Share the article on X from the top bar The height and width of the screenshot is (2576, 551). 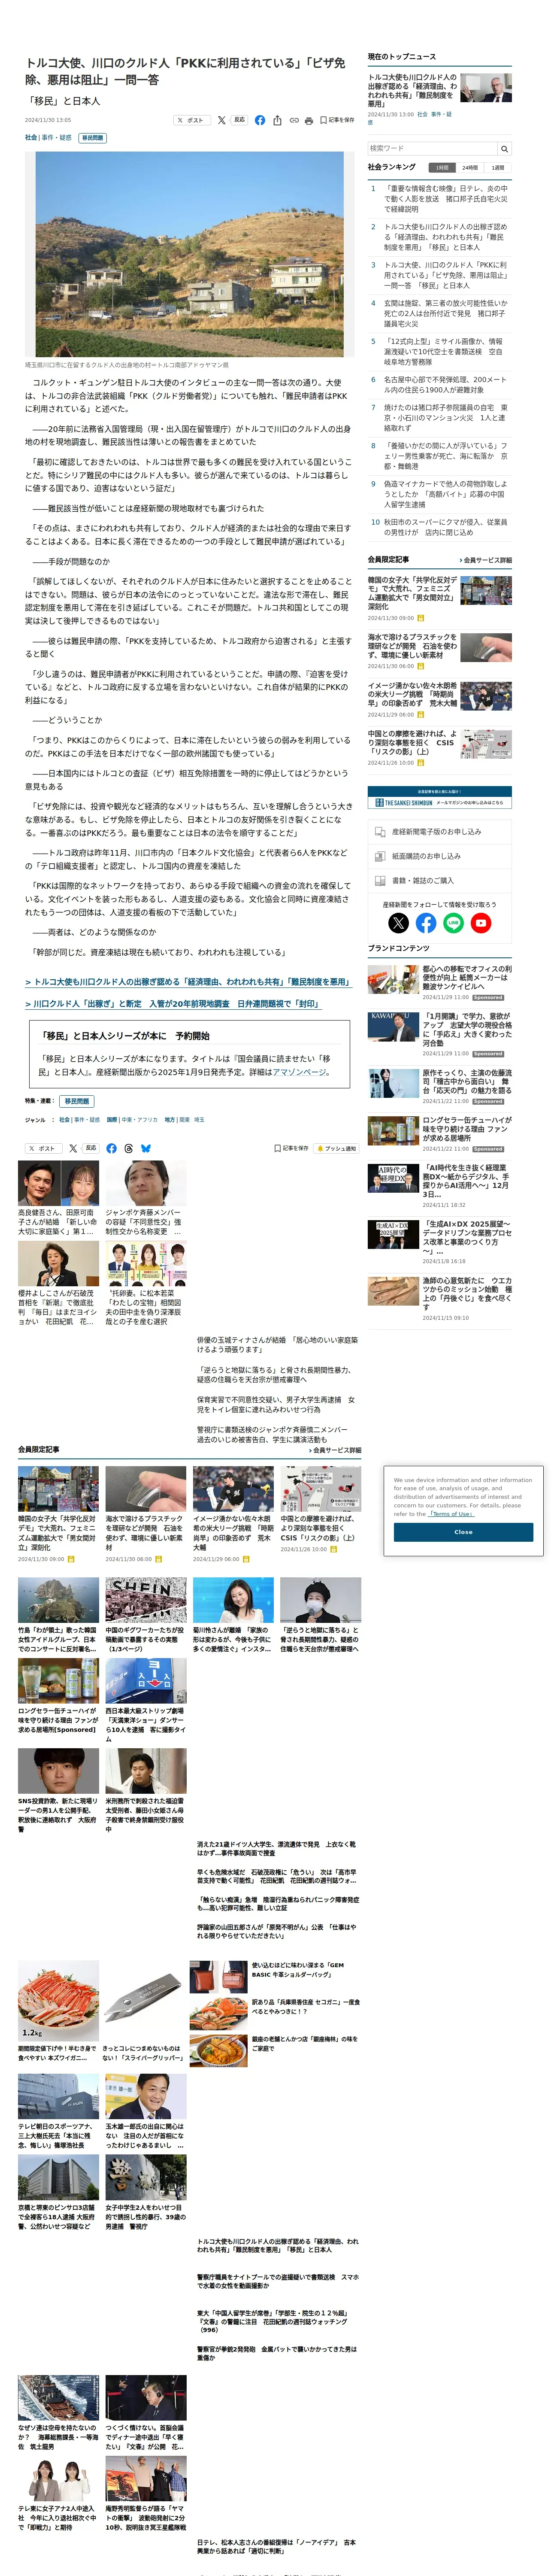tap(221, 120)
